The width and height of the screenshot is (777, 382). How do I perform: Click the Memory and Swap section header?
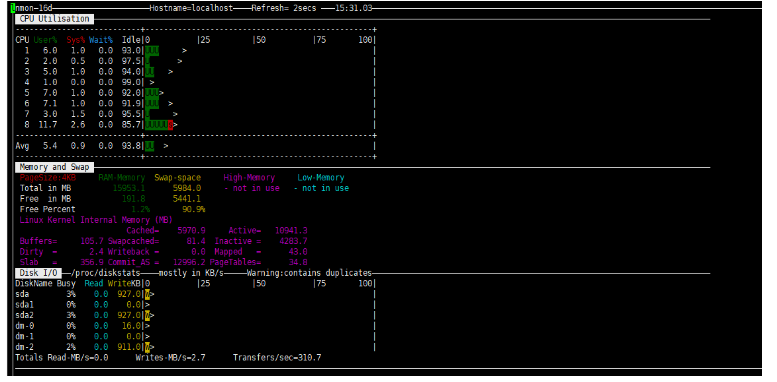click(x=54, y=167)
